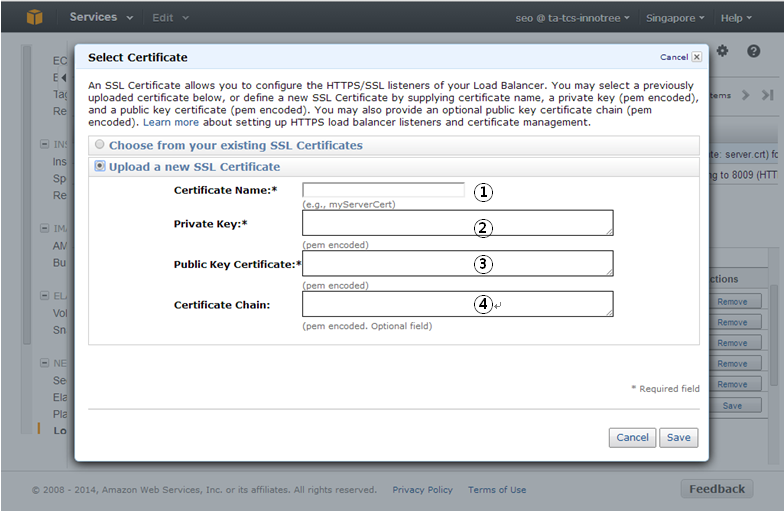Click the Save button in dialog
This screenshot has width=784, height=511.
point(678,438)
